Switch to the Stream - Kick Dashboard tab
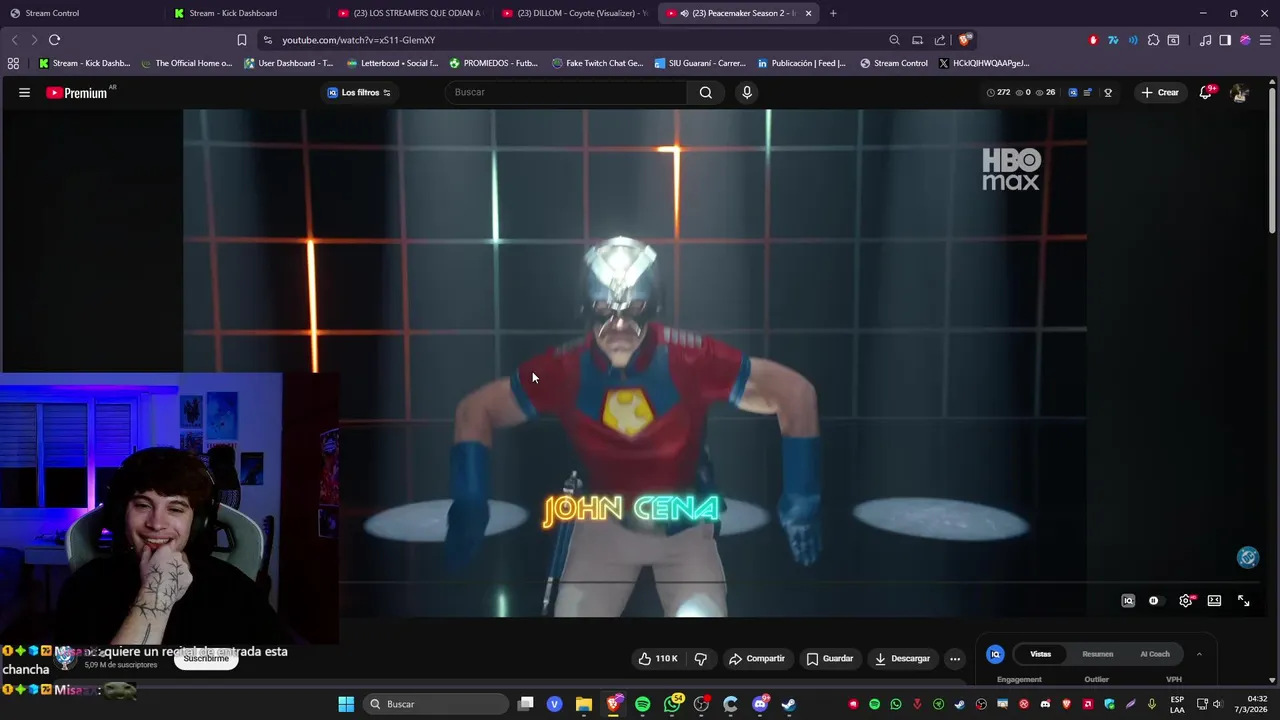Screen dimensions: 1280x720 click(x=247, y=13)
